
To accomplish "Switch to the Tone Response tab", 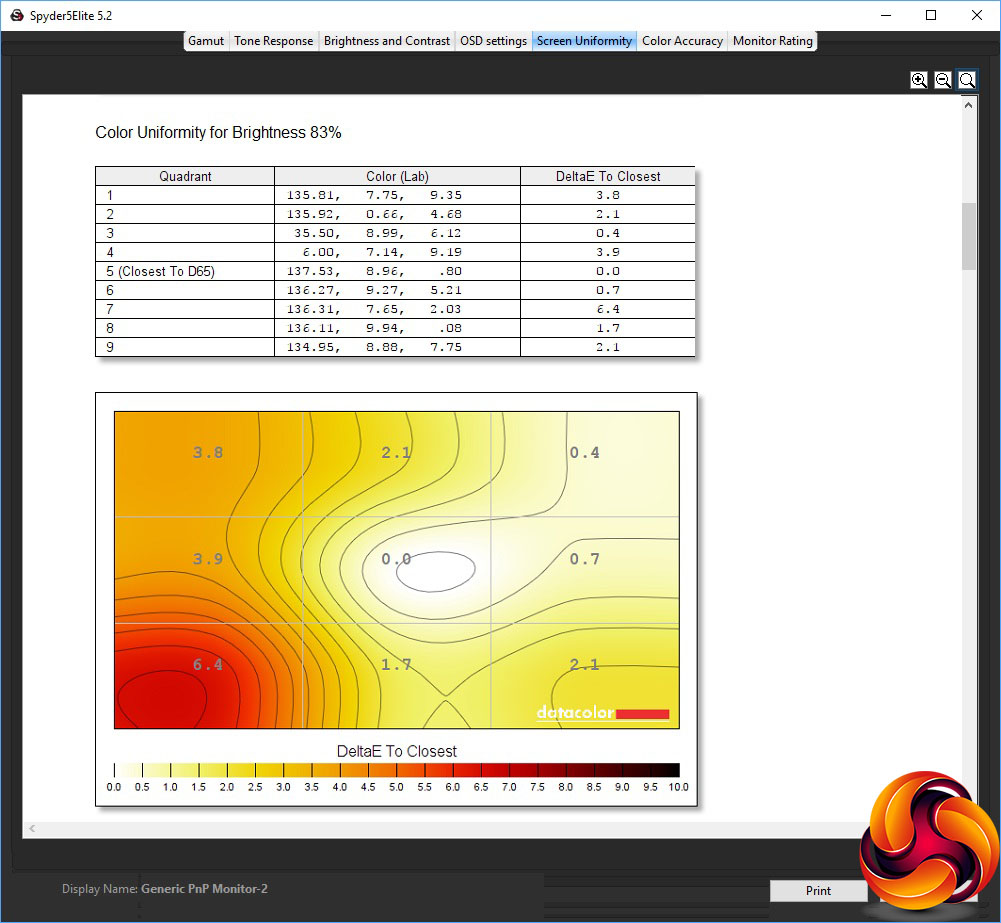I will 273,41.
